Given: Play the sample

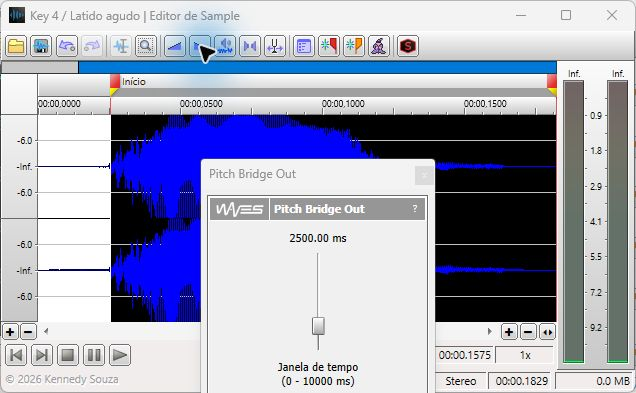Looking at the screenshot, I should click(x=120, y=355).
